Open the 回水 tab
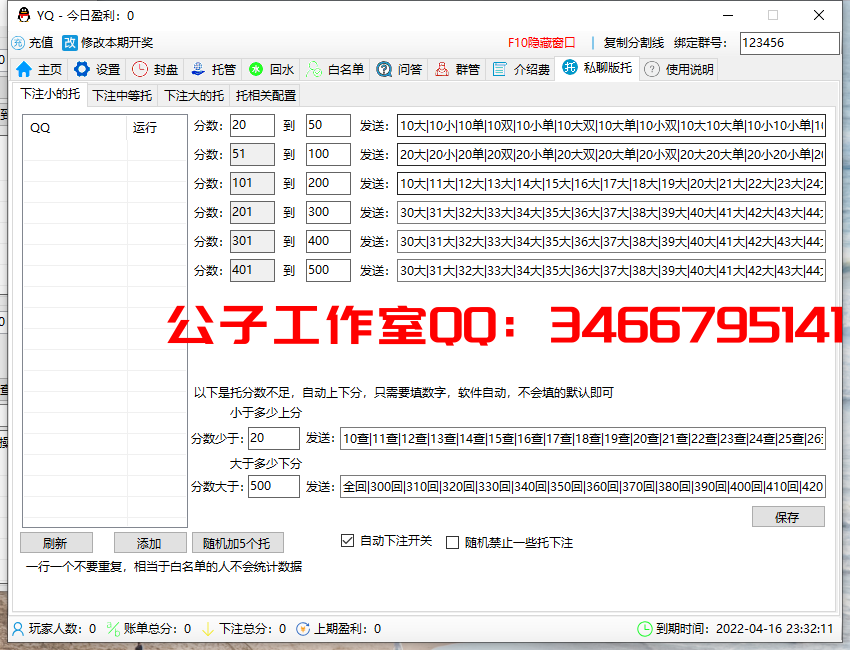This screenshot has height=650, width=850. (x=271, y=69)
